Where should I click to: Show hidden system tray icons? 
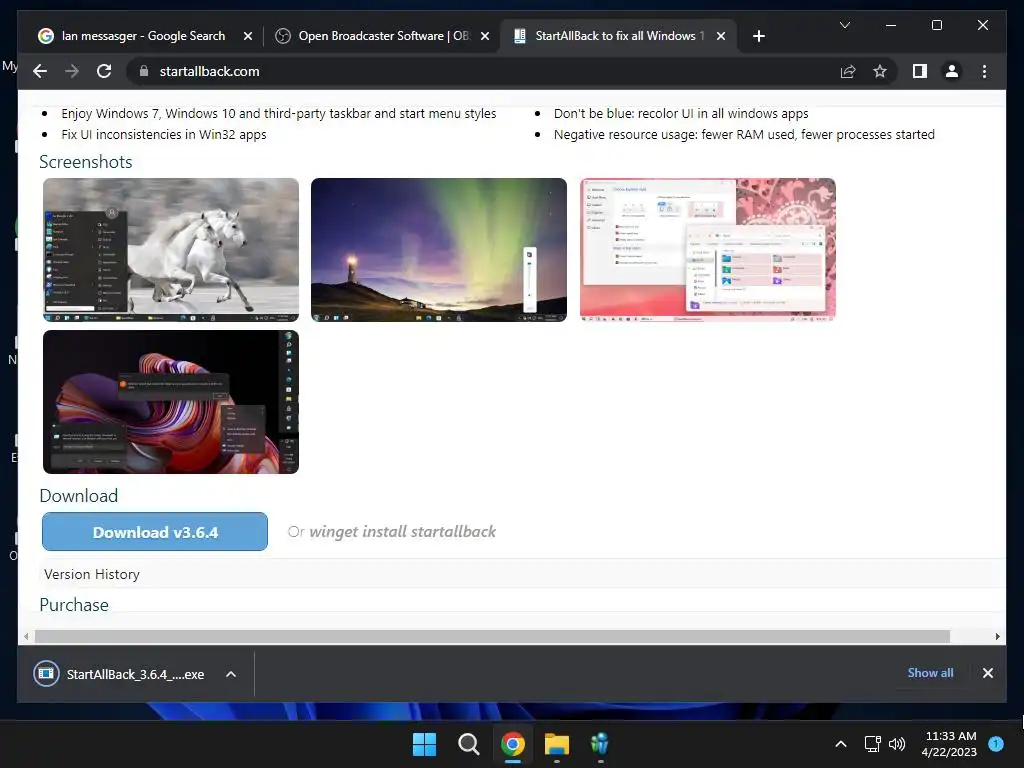(841, 744)
